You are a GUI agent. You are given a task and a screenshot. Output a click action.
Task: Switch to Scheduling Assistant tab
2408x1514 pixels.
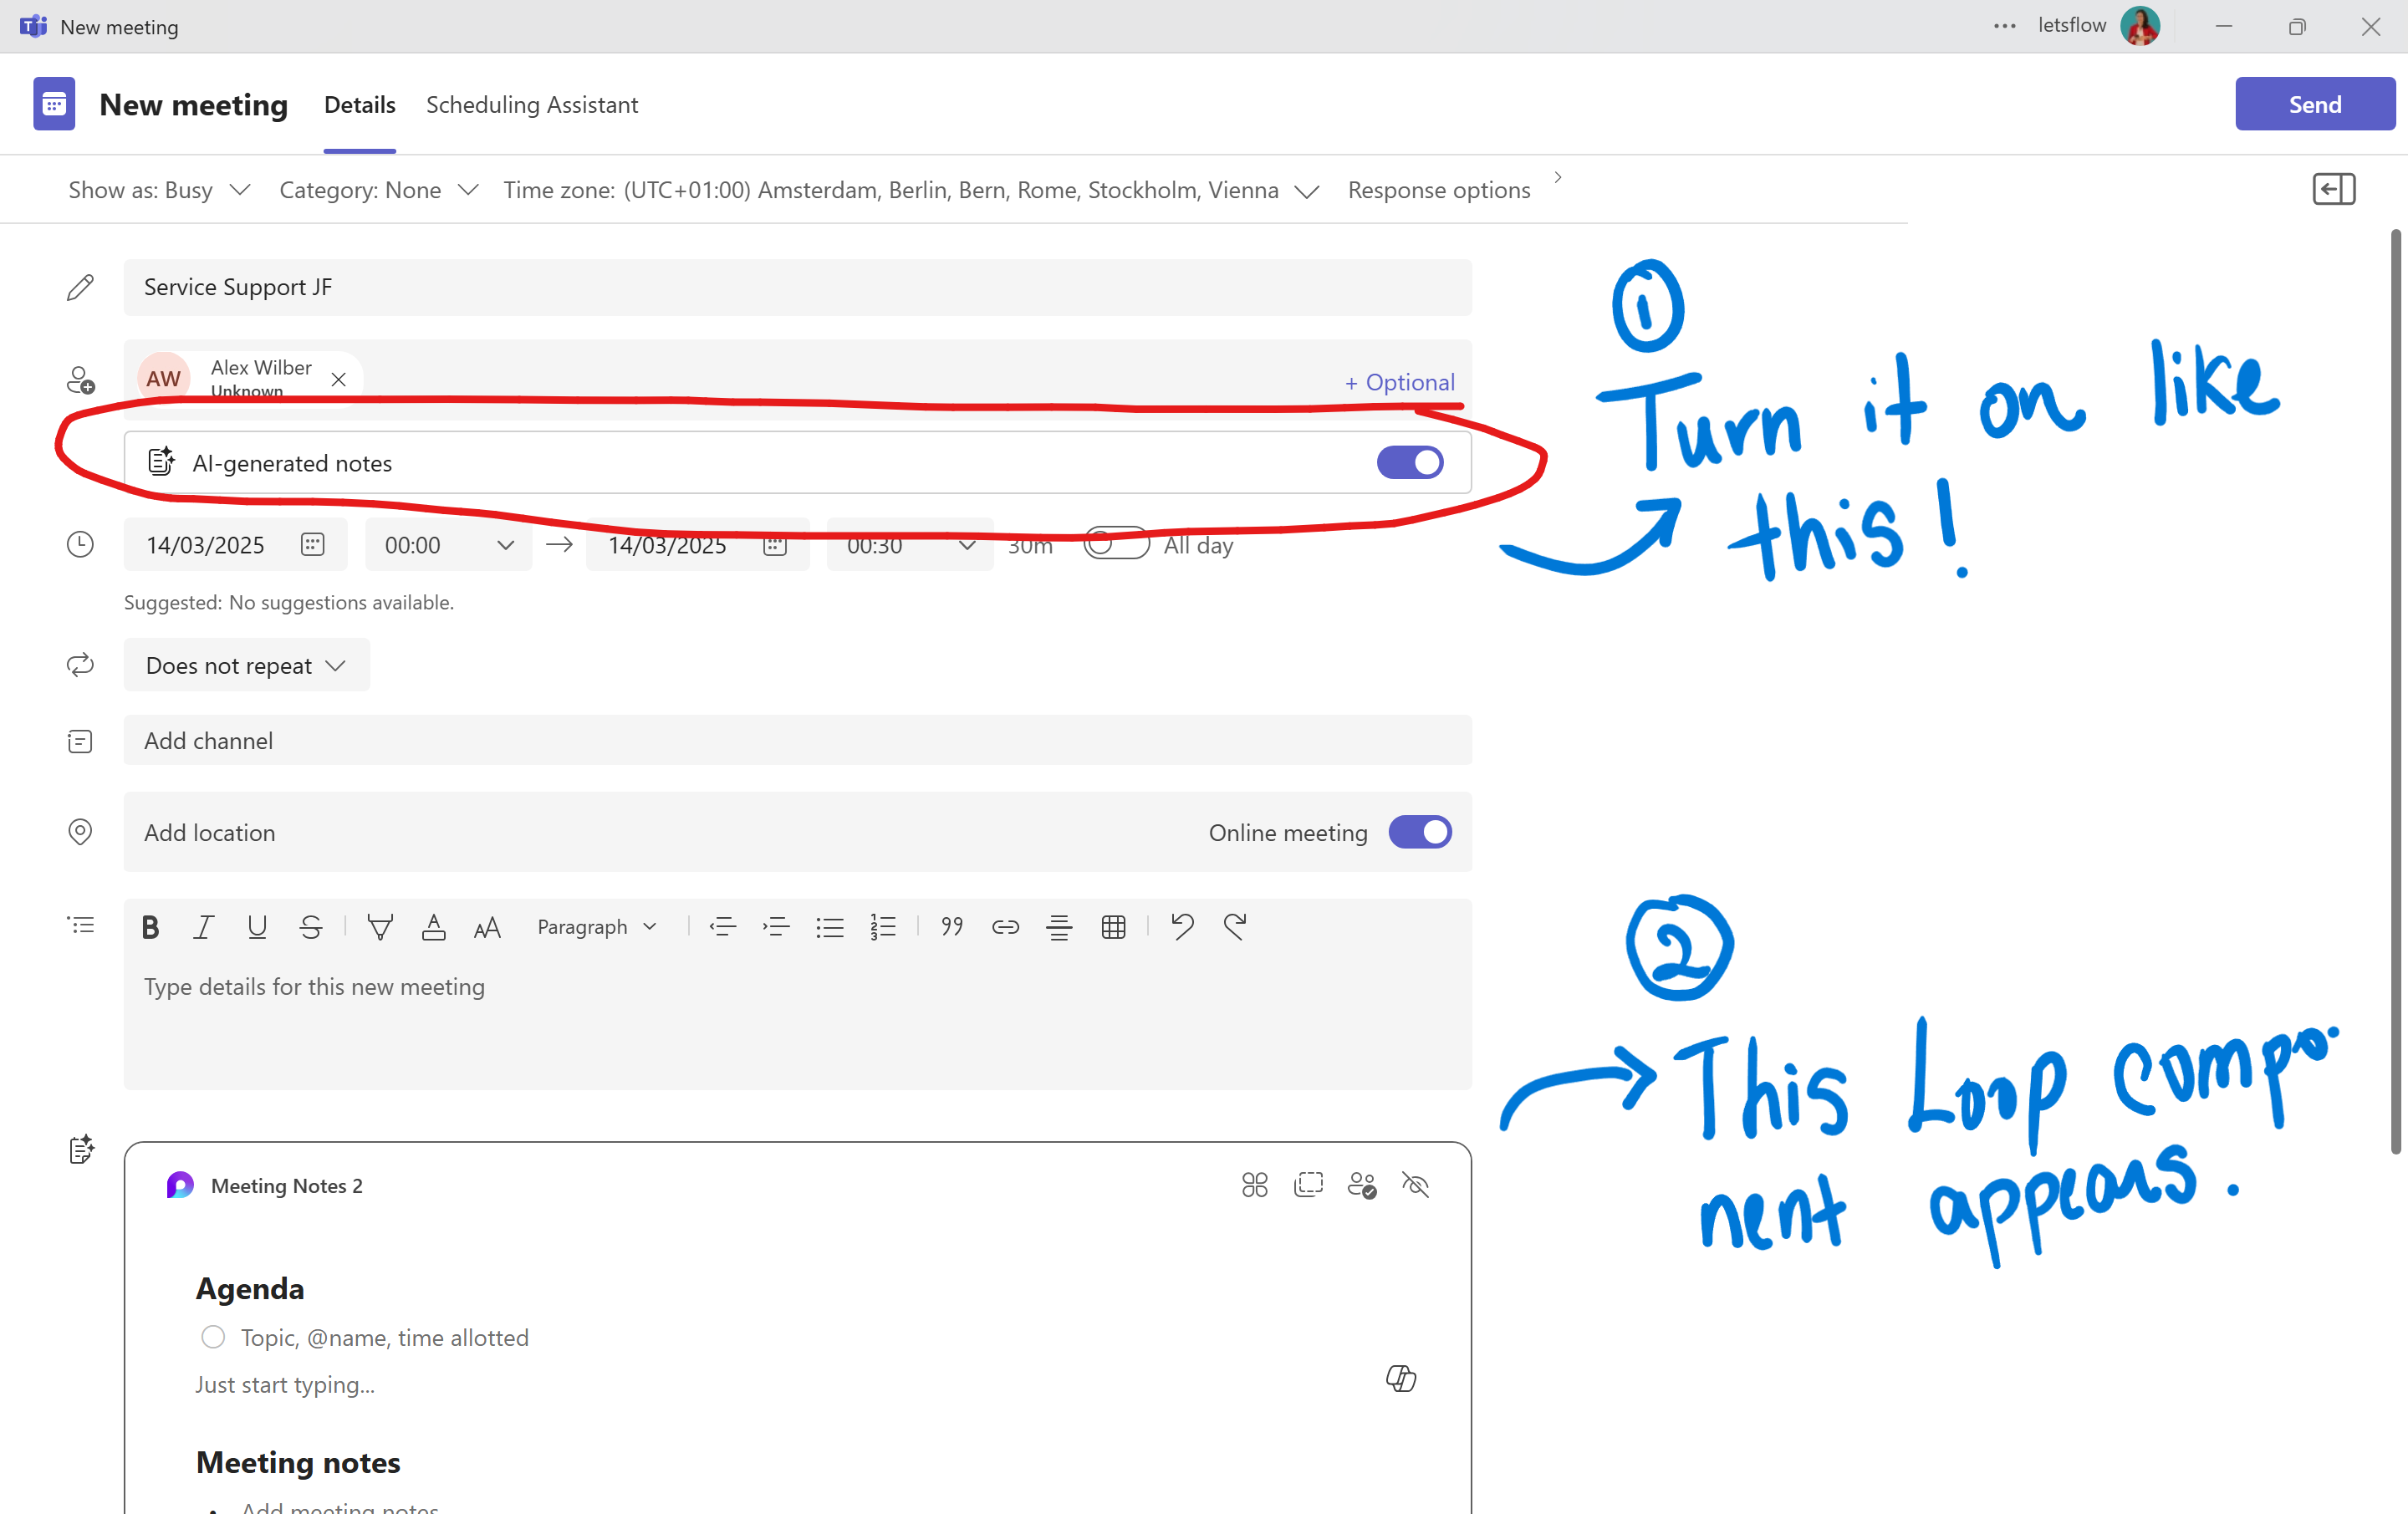coord(531,105)
